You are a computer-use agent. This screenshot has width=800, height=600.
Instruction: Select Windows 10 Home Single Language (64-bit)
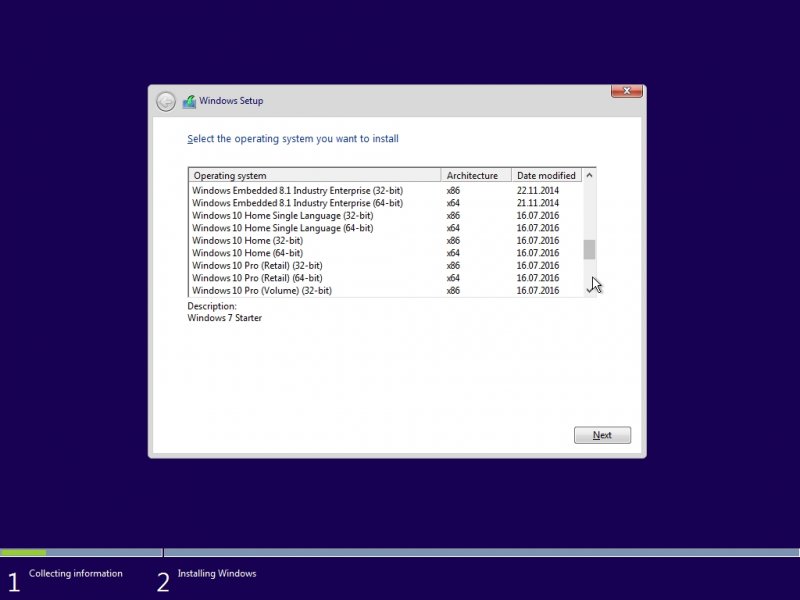pyautogui.click(x=386, y=228)
